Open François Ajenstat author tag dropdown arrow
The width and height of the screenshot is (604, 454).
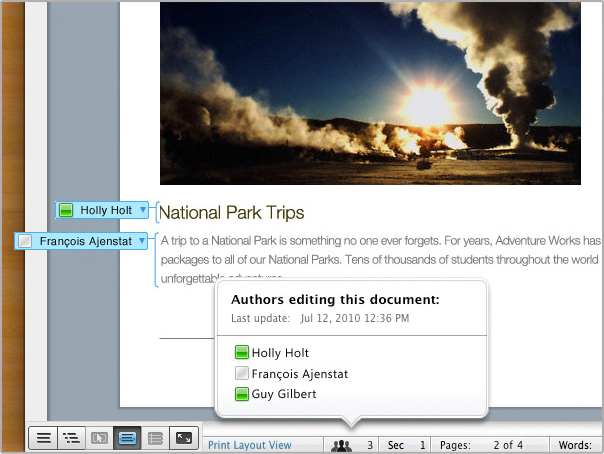point(142,241)
